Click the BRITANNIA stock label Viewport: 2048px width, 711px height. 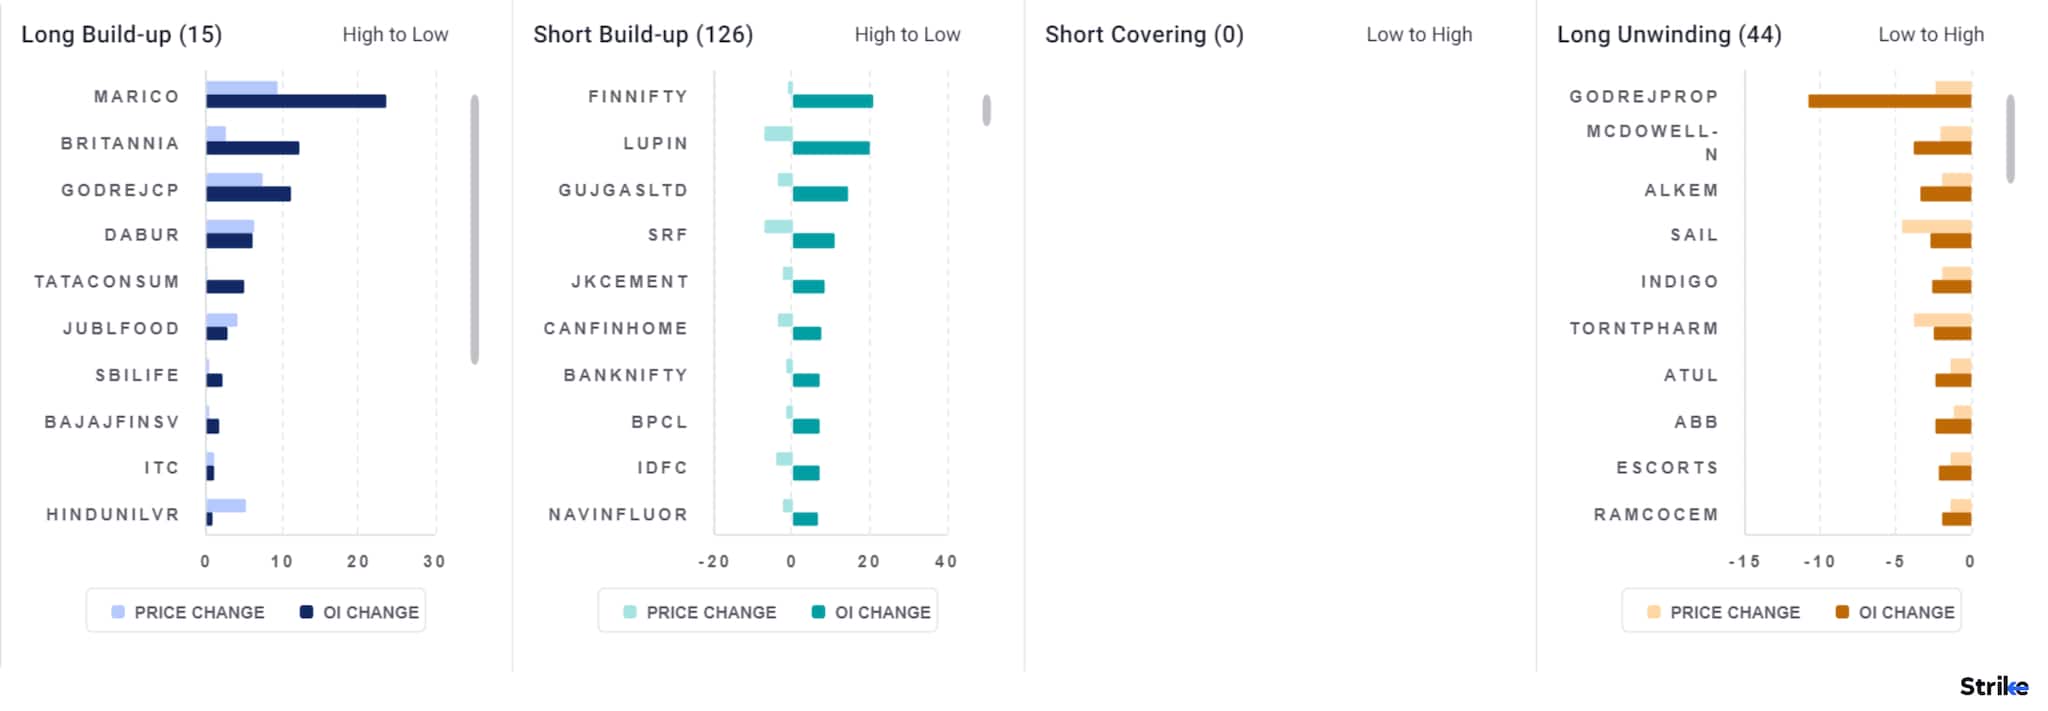pos(120,144)
